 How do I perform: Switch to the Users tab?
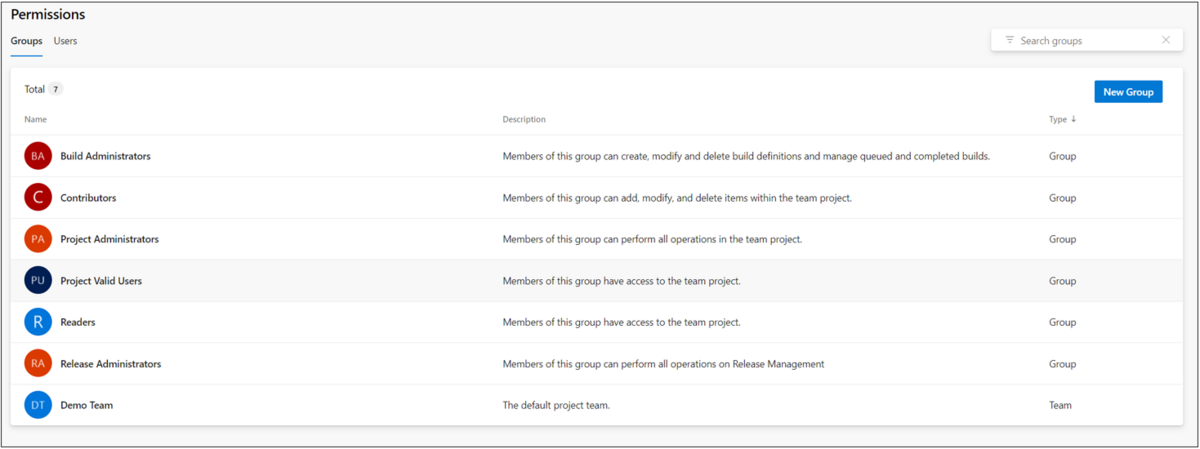(65, 41)
